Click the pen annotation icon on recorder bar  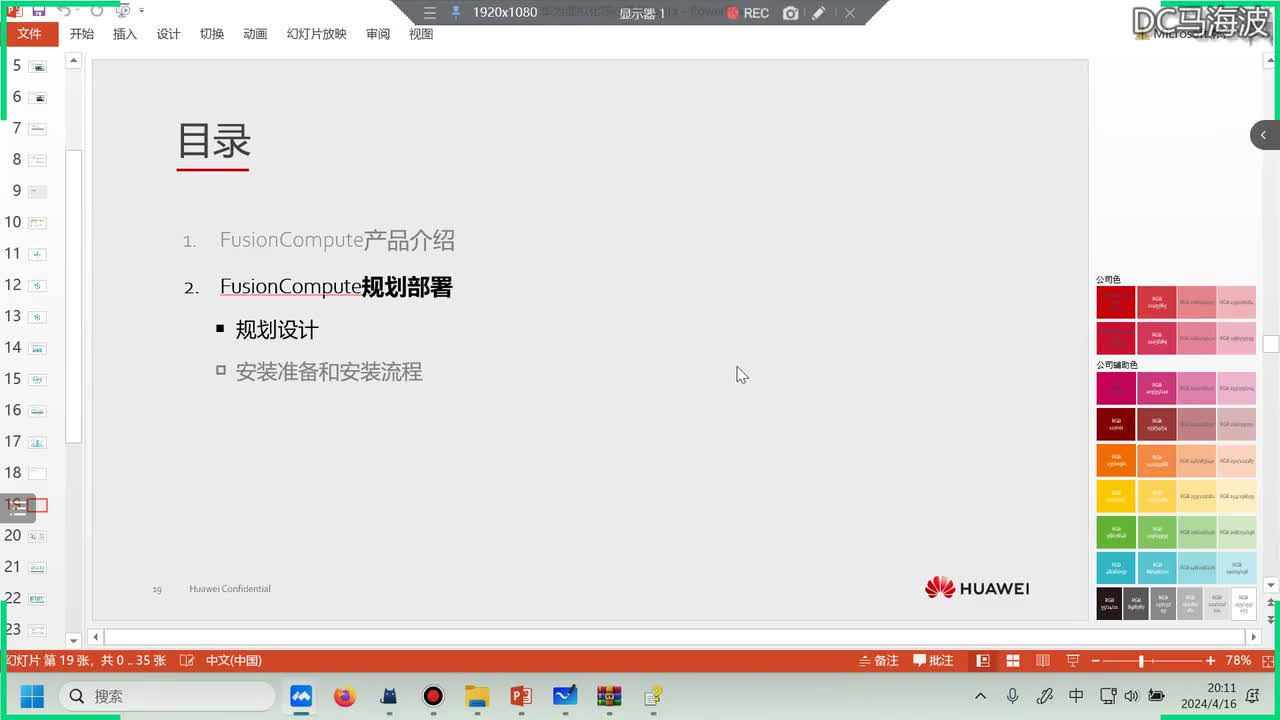(819, 13)
